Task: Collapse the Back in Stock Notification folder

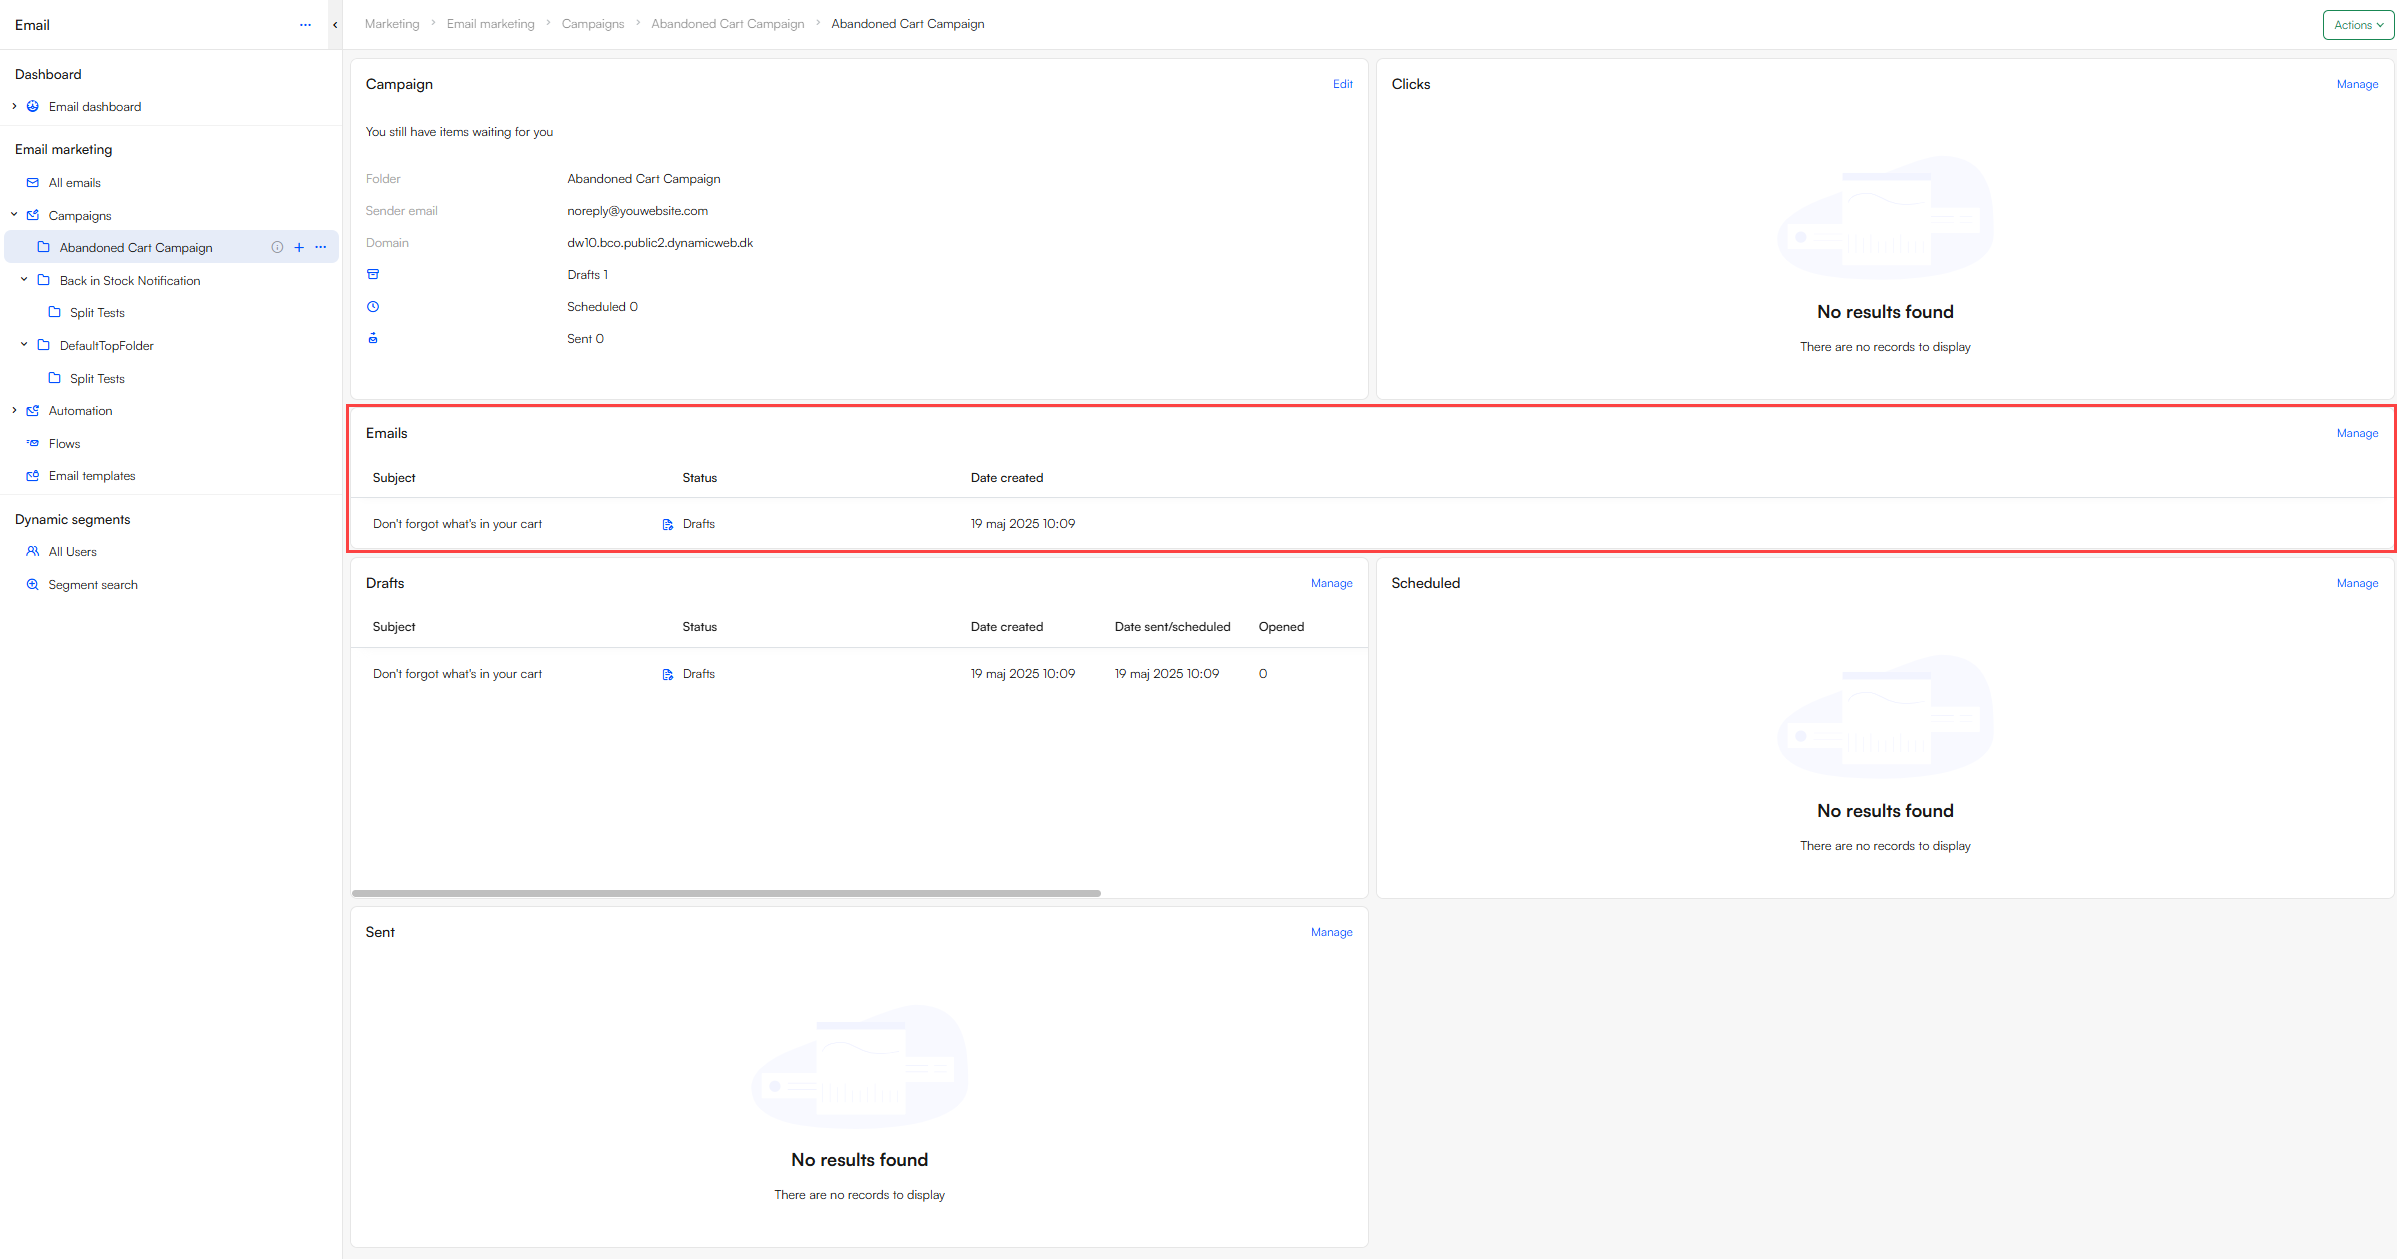Action: [x=24, y=281]
